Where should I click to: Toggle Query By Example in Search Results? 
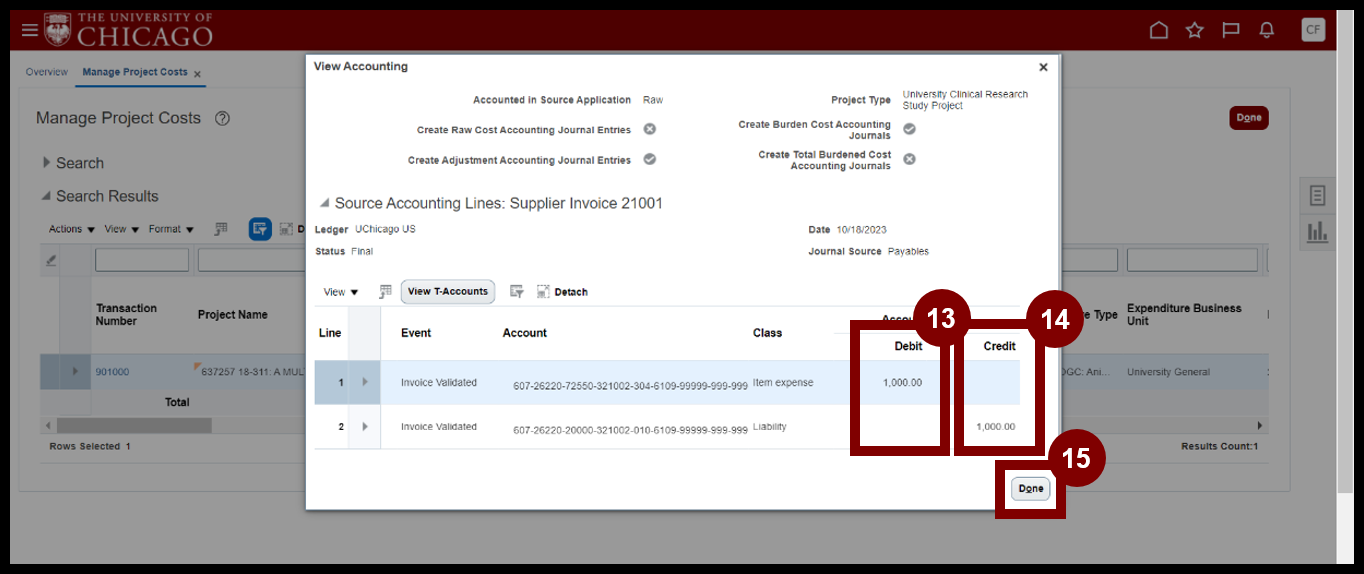(260, 229)
